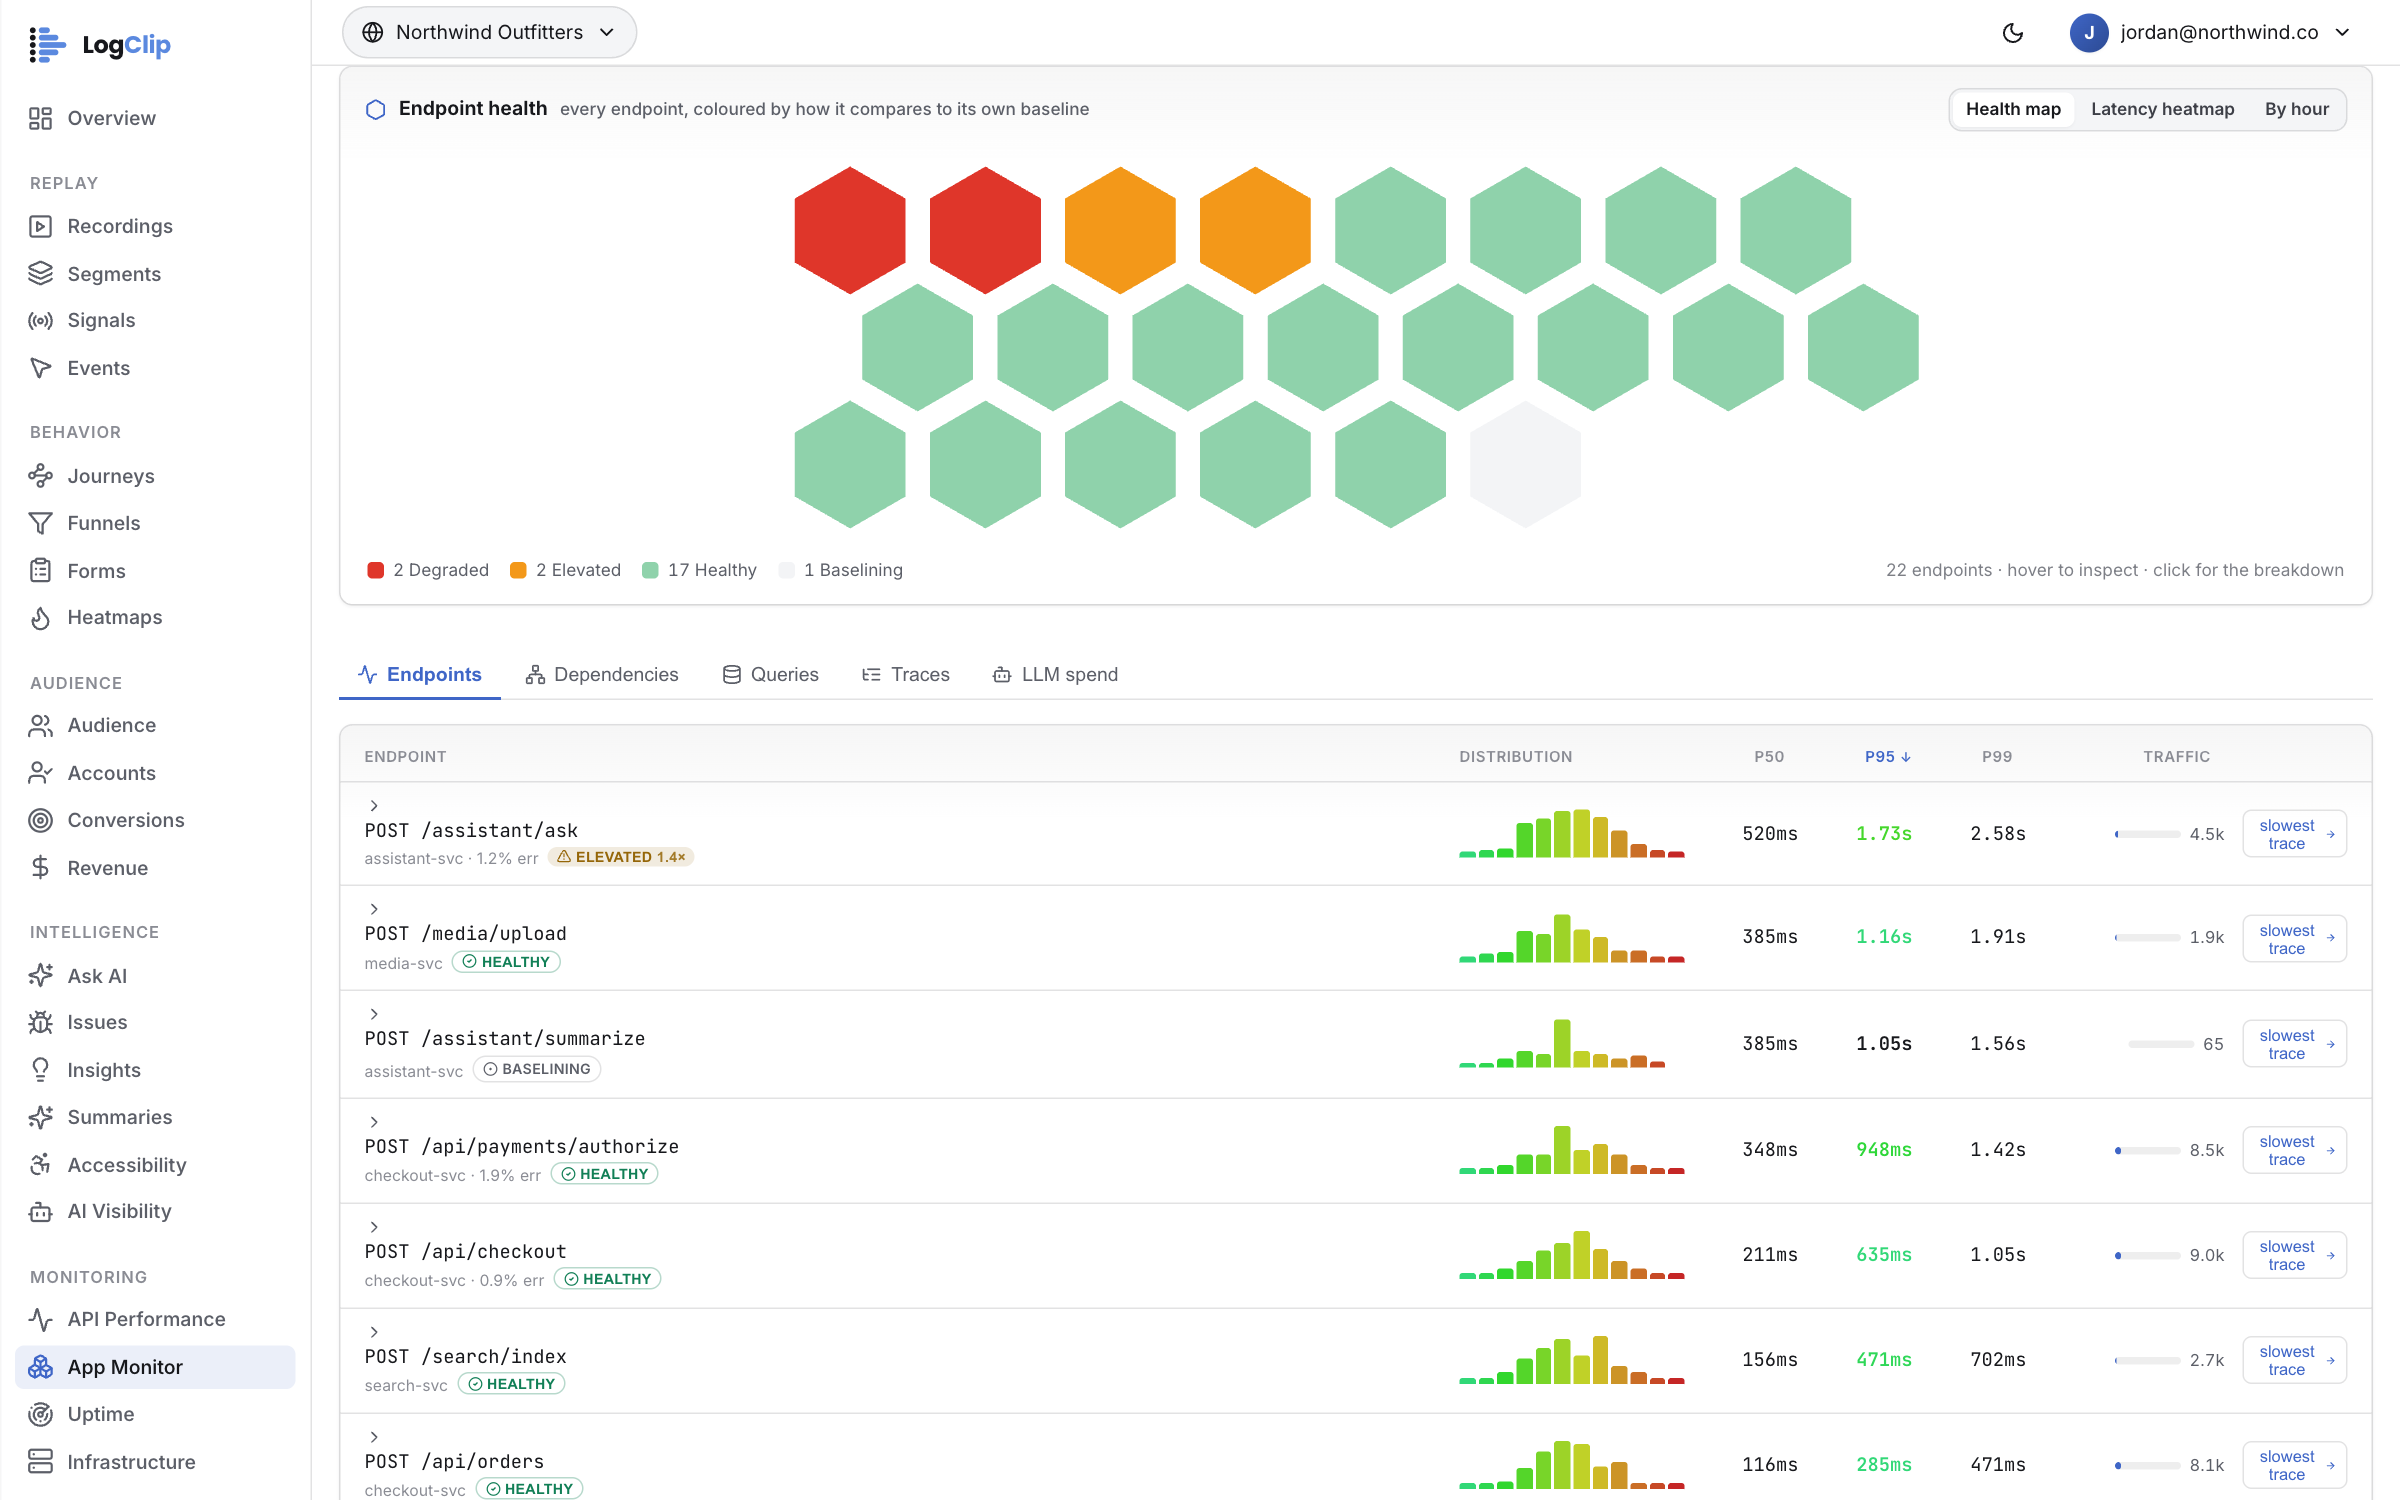The height and width of the screenshot is (1500, 2400).
Task: Click the first orange elevated hexagon
Action: (x=1120, y=230)
